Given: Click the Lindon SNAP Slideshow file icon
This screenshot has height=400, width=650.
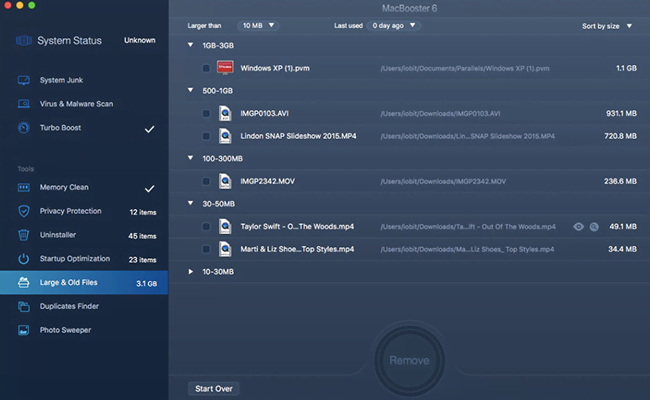Looking at the screenshot, I should pyautogui.click(x=225, y=136).
